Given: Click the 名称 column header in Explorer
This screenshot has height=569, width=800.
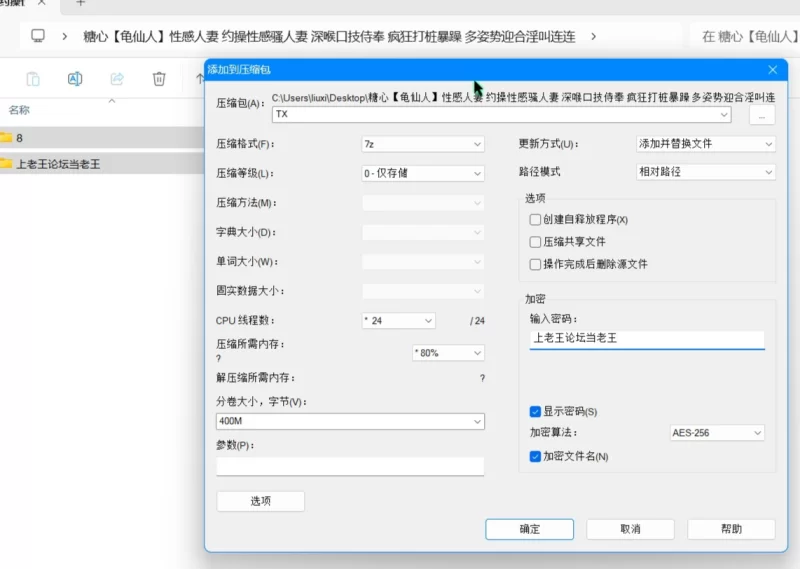Looking at the screenshot, I should coord(19,110).
